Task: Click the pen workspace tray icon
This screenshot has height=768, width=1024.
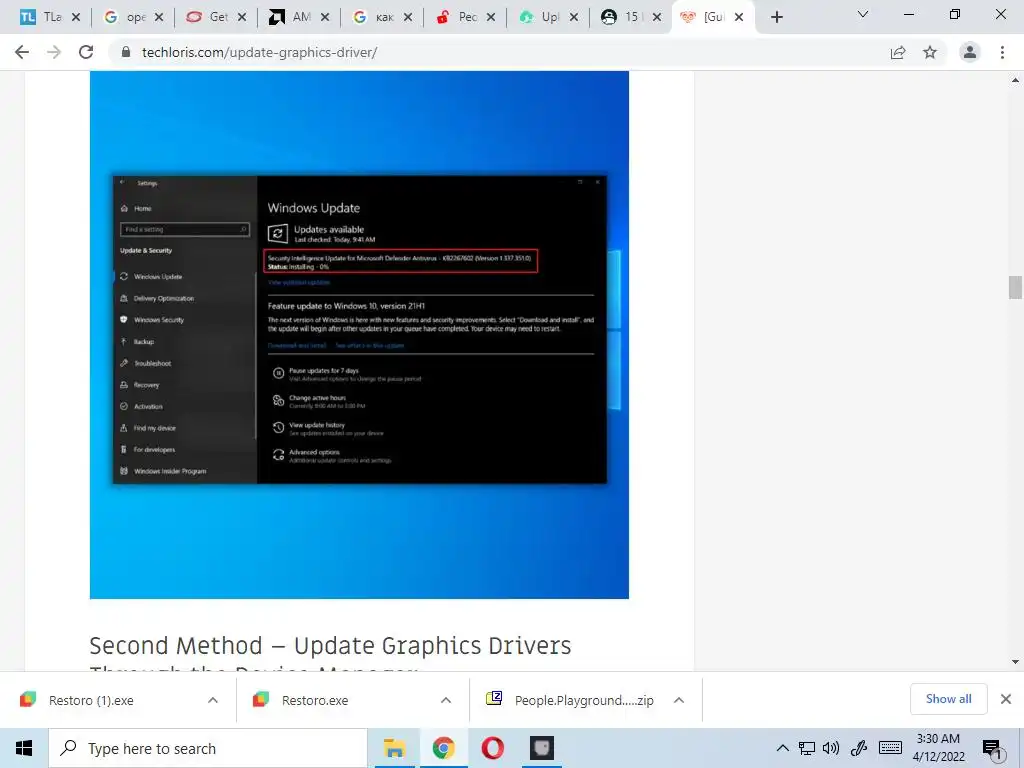Action: (x=858, y=748)
